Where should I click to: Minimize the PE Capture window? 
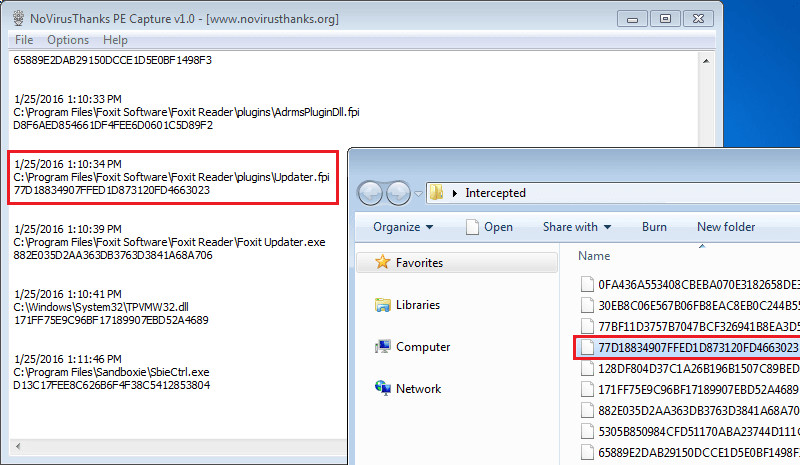(x=633, y=19)
